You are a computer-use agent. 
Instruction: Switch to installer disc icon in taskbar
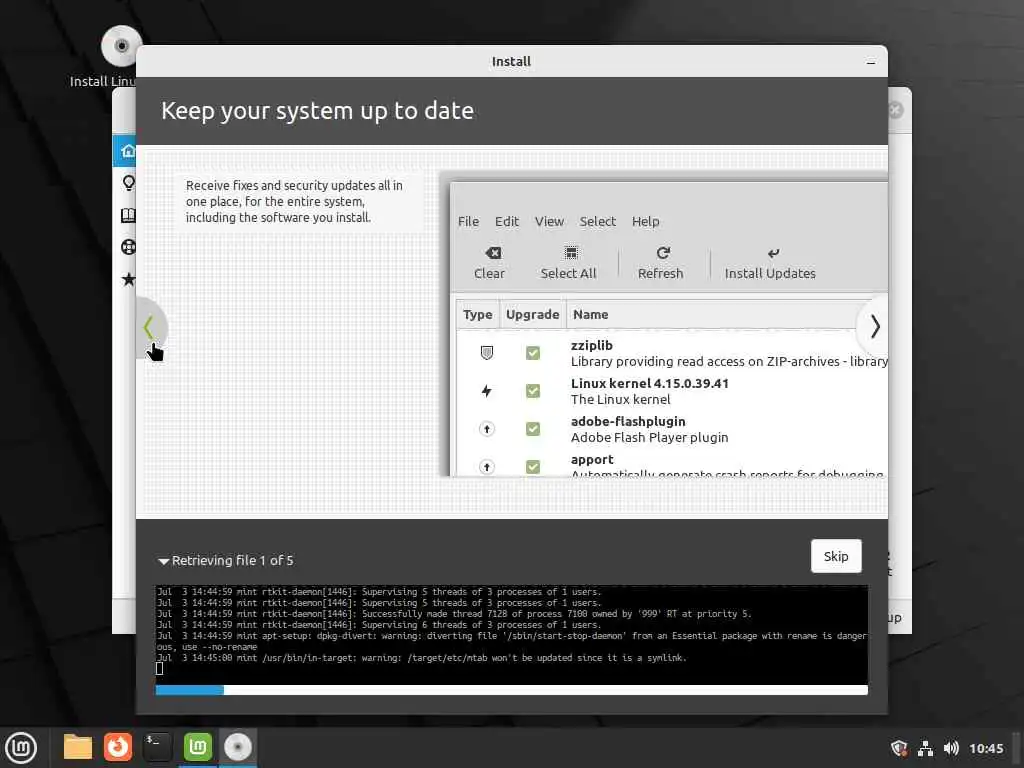coord(238,747)
